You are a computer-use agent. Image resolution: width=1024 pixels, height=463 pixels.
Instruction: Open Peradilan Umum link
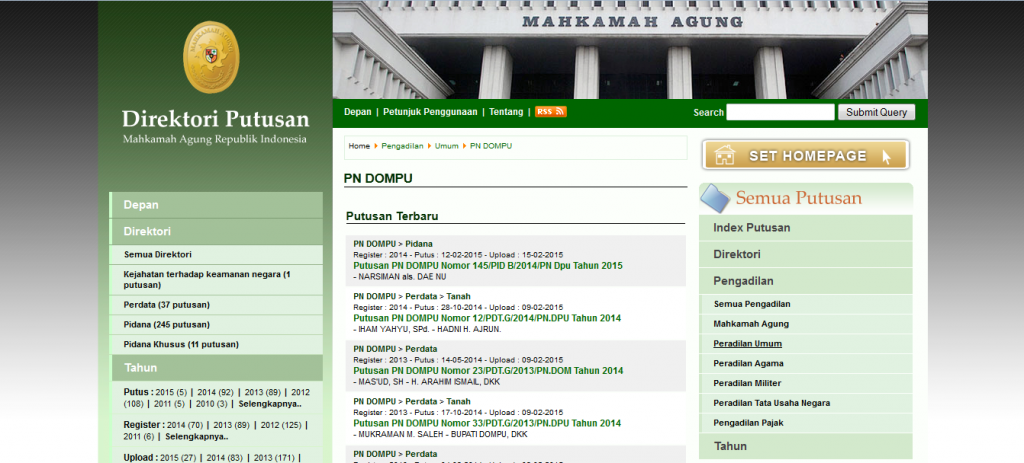(748, 343)
